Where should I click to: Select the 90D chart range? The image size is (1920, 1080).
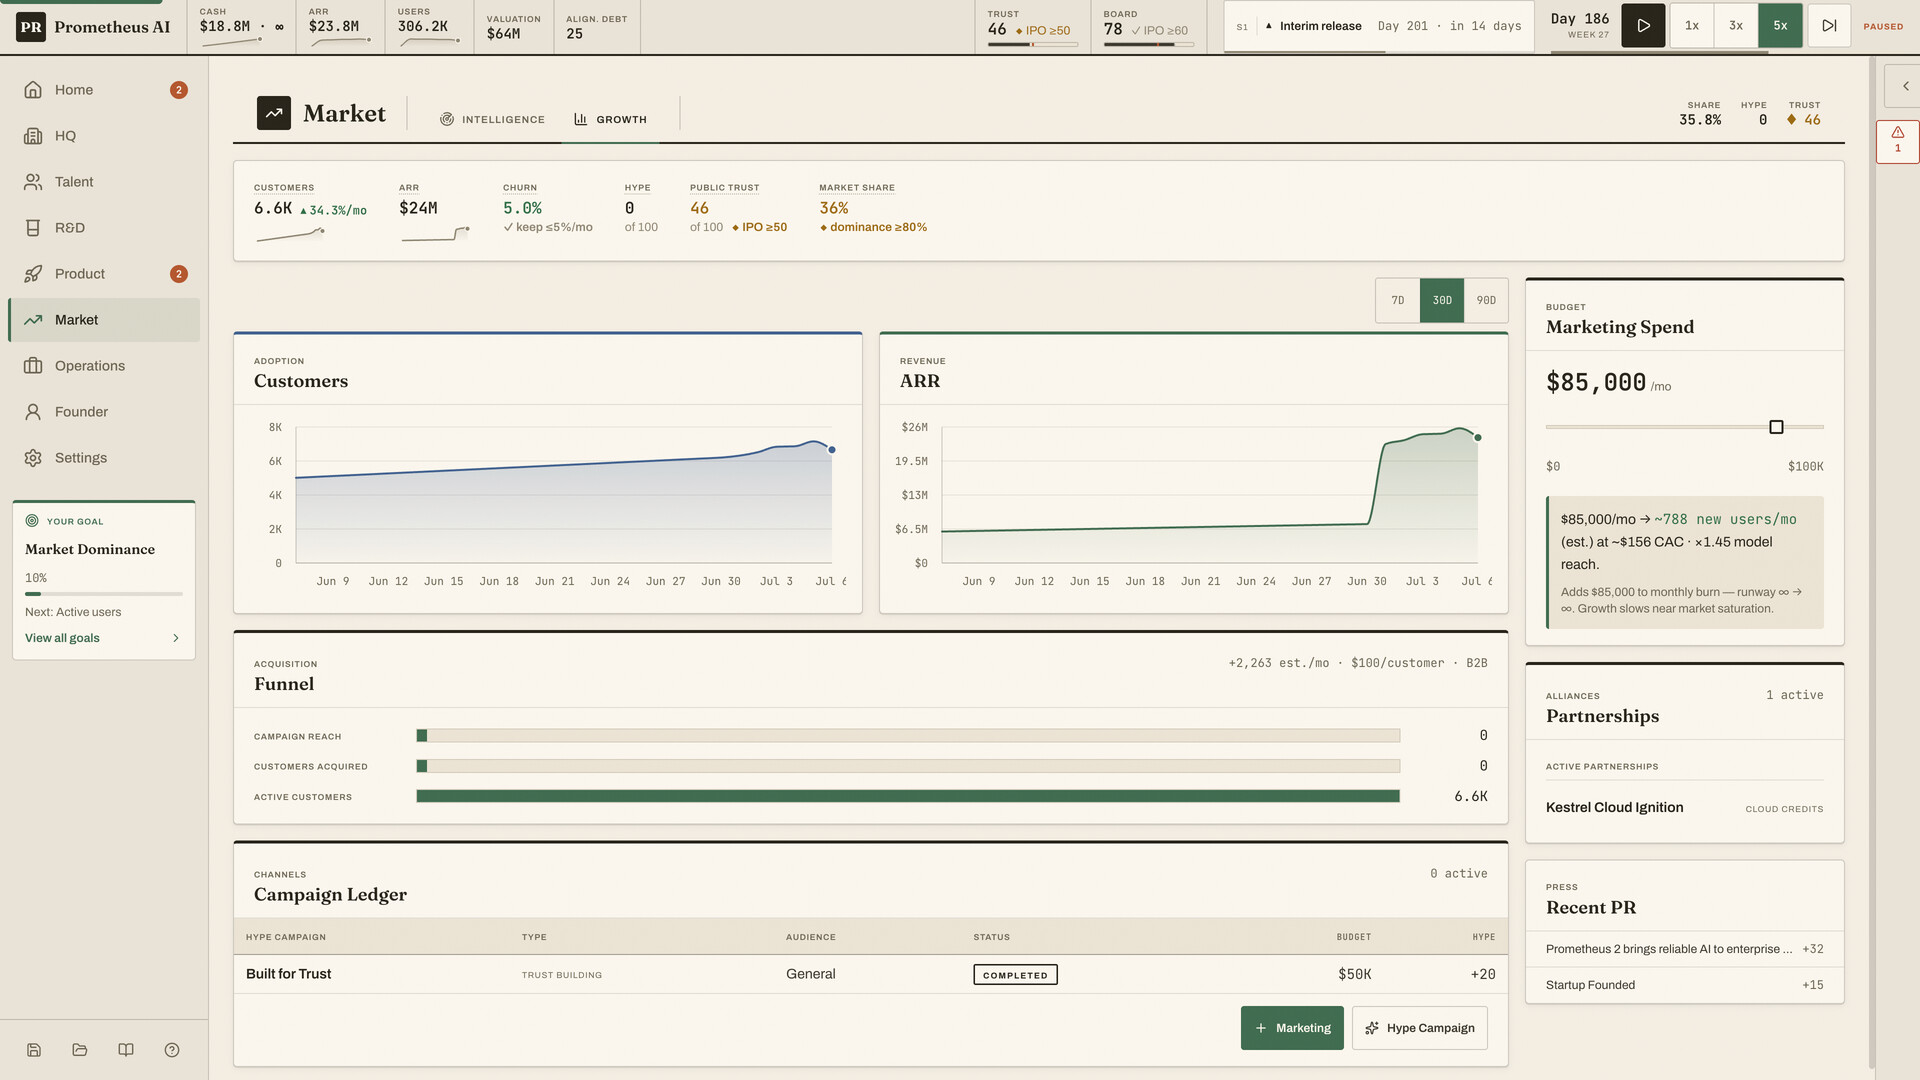click(1486, 300)
